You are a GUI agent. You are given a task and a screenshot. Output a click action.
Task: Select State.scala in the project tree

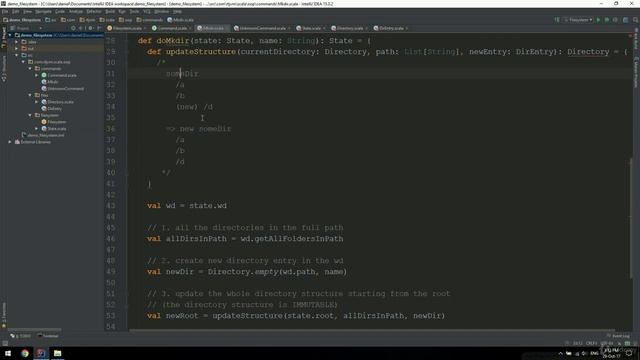pyautogui.click(x=53, y=129)
